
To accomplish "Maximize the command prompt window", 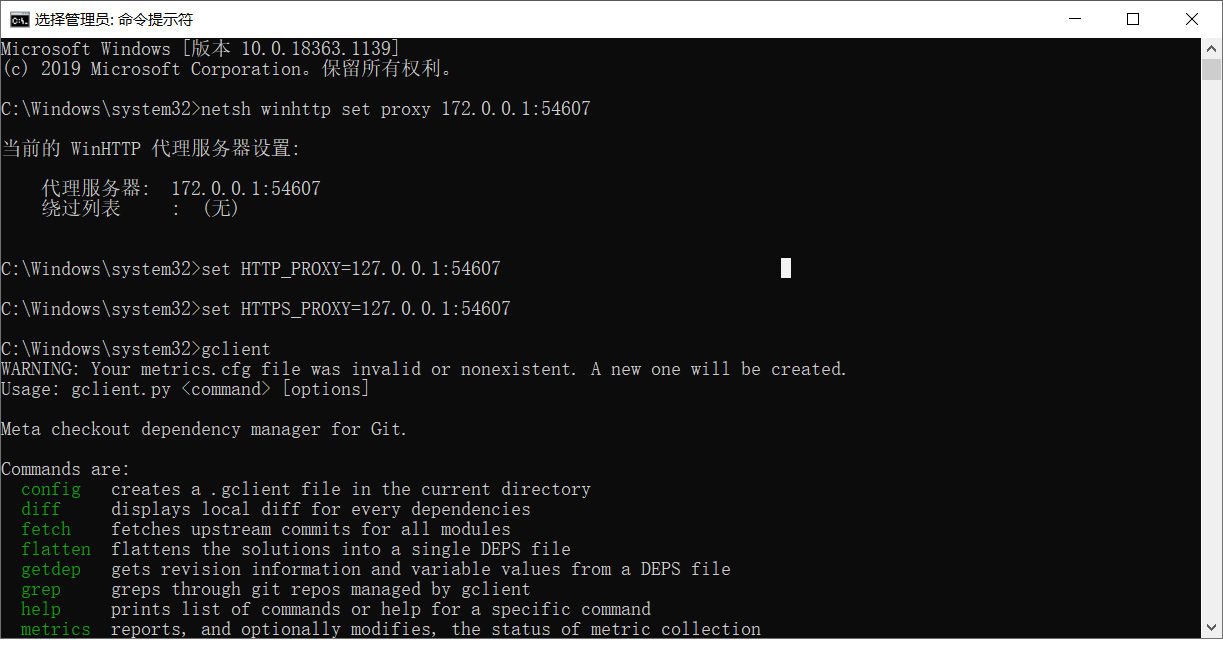I will 1133,19.
